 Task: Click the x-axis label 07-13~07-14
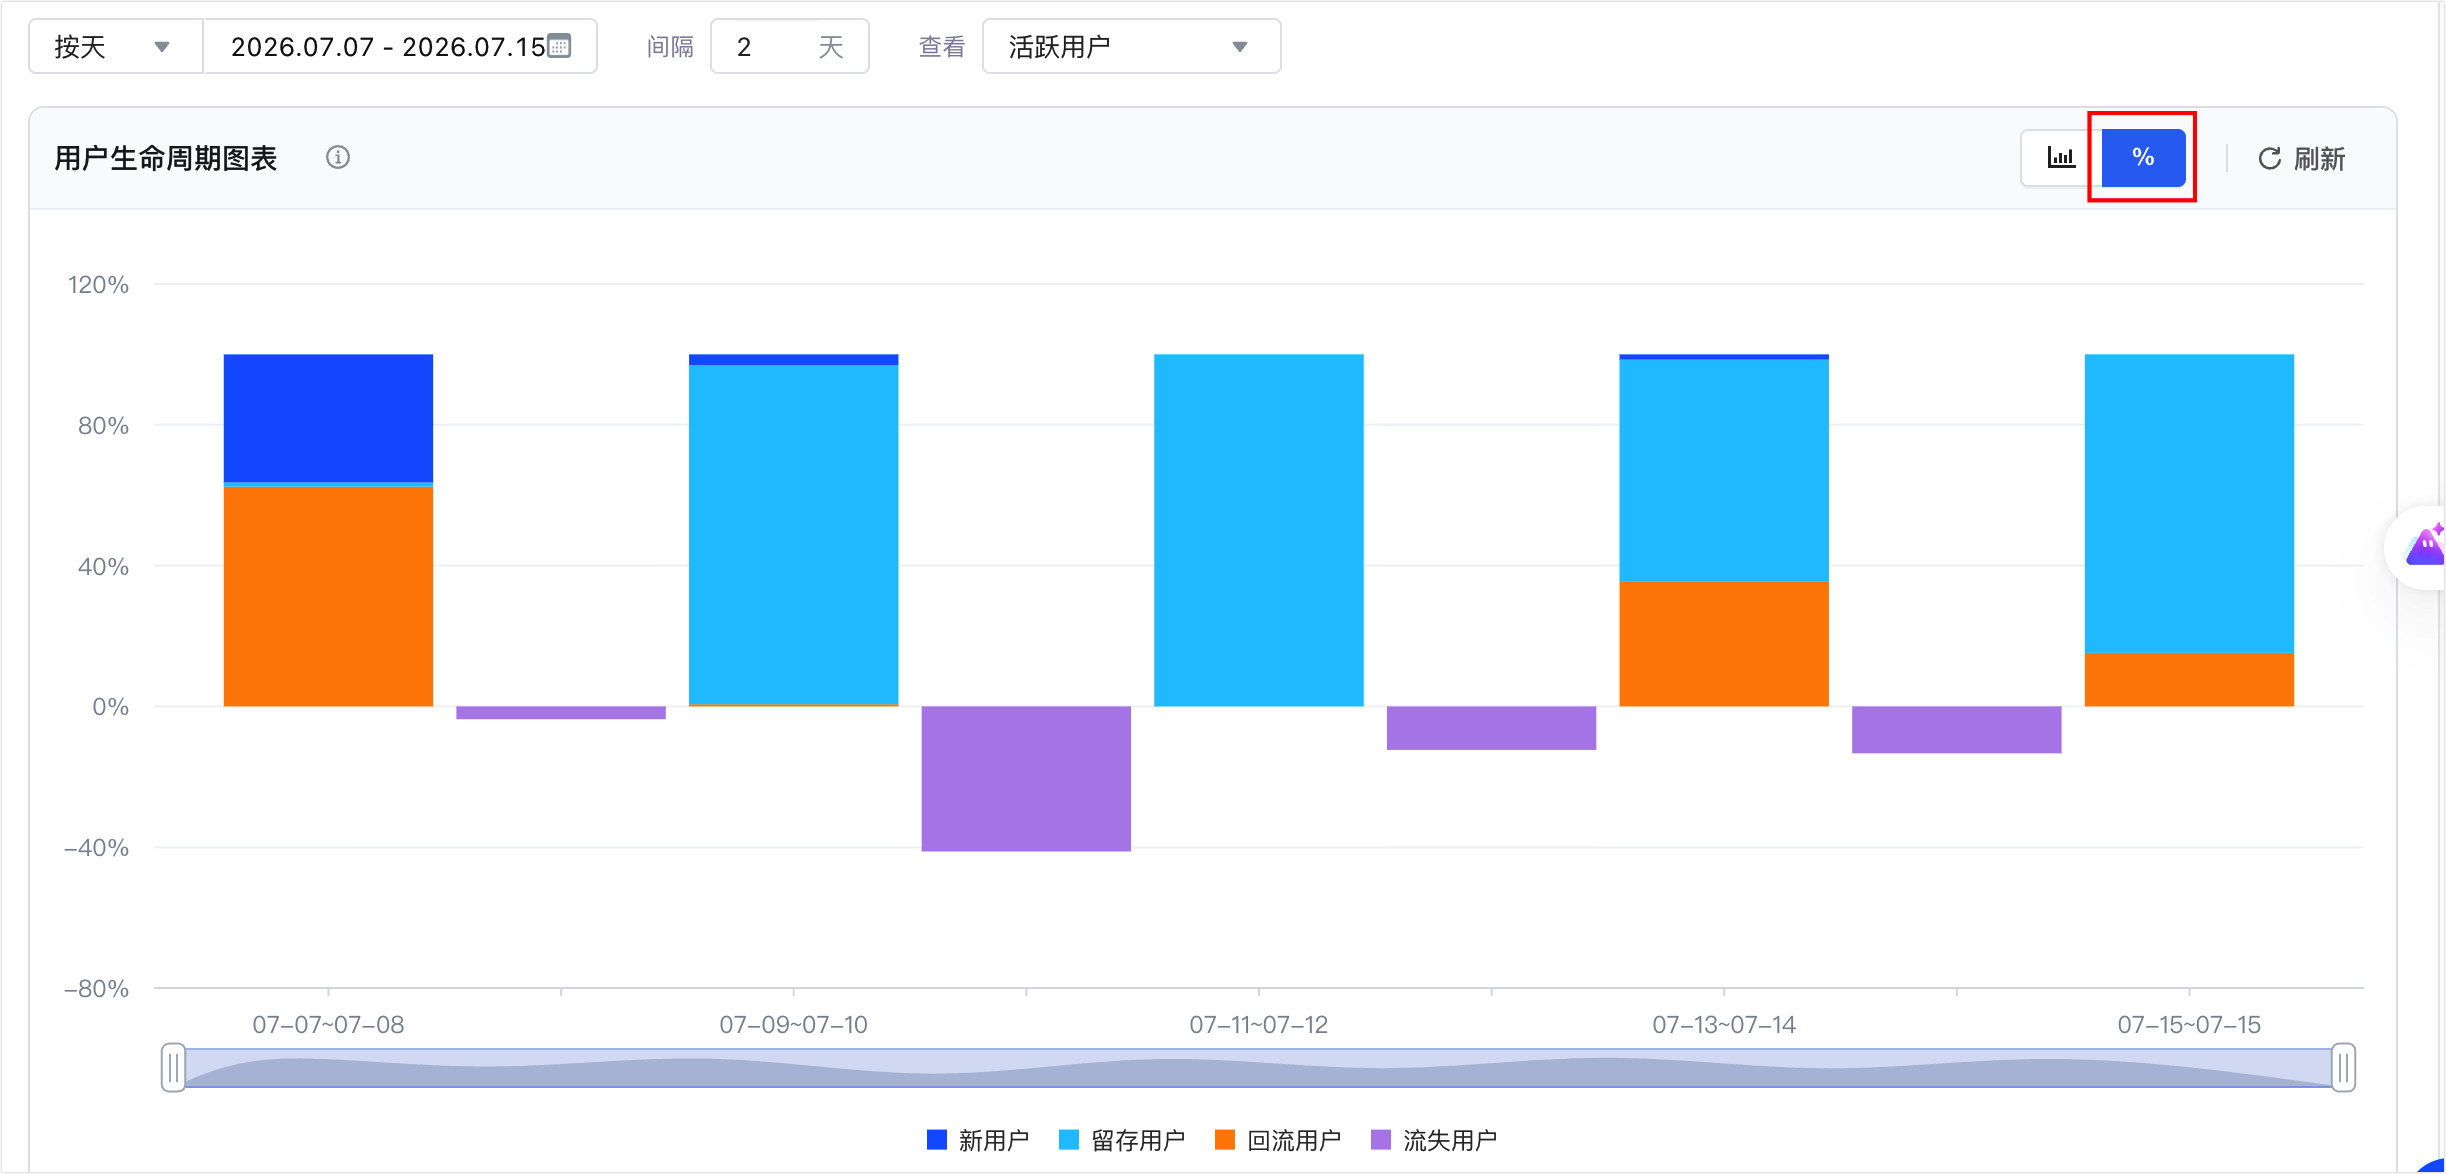click(1724, 1024)
